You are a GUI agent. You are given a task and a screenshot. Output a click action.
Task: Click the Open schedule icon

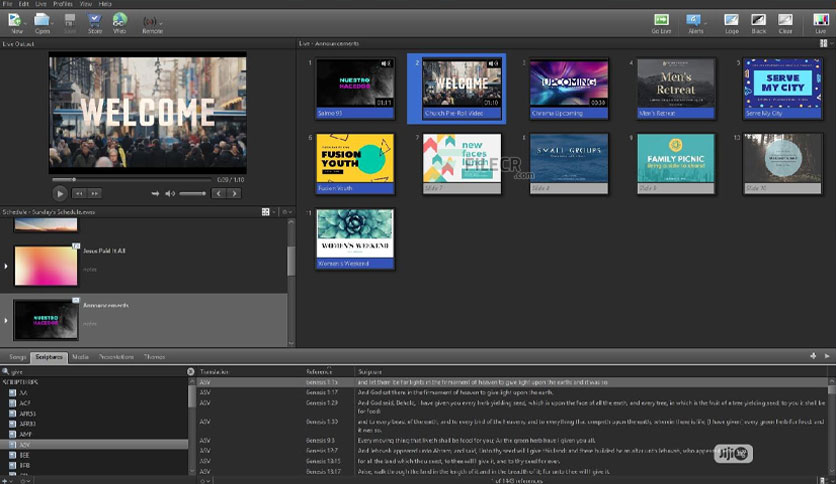coord(43,21)
